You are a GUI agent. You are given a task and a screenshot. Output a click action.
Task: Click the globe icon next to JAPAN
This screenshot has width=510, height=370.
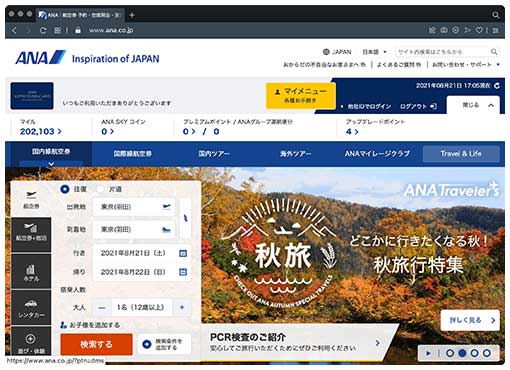[x=326, y=52]
